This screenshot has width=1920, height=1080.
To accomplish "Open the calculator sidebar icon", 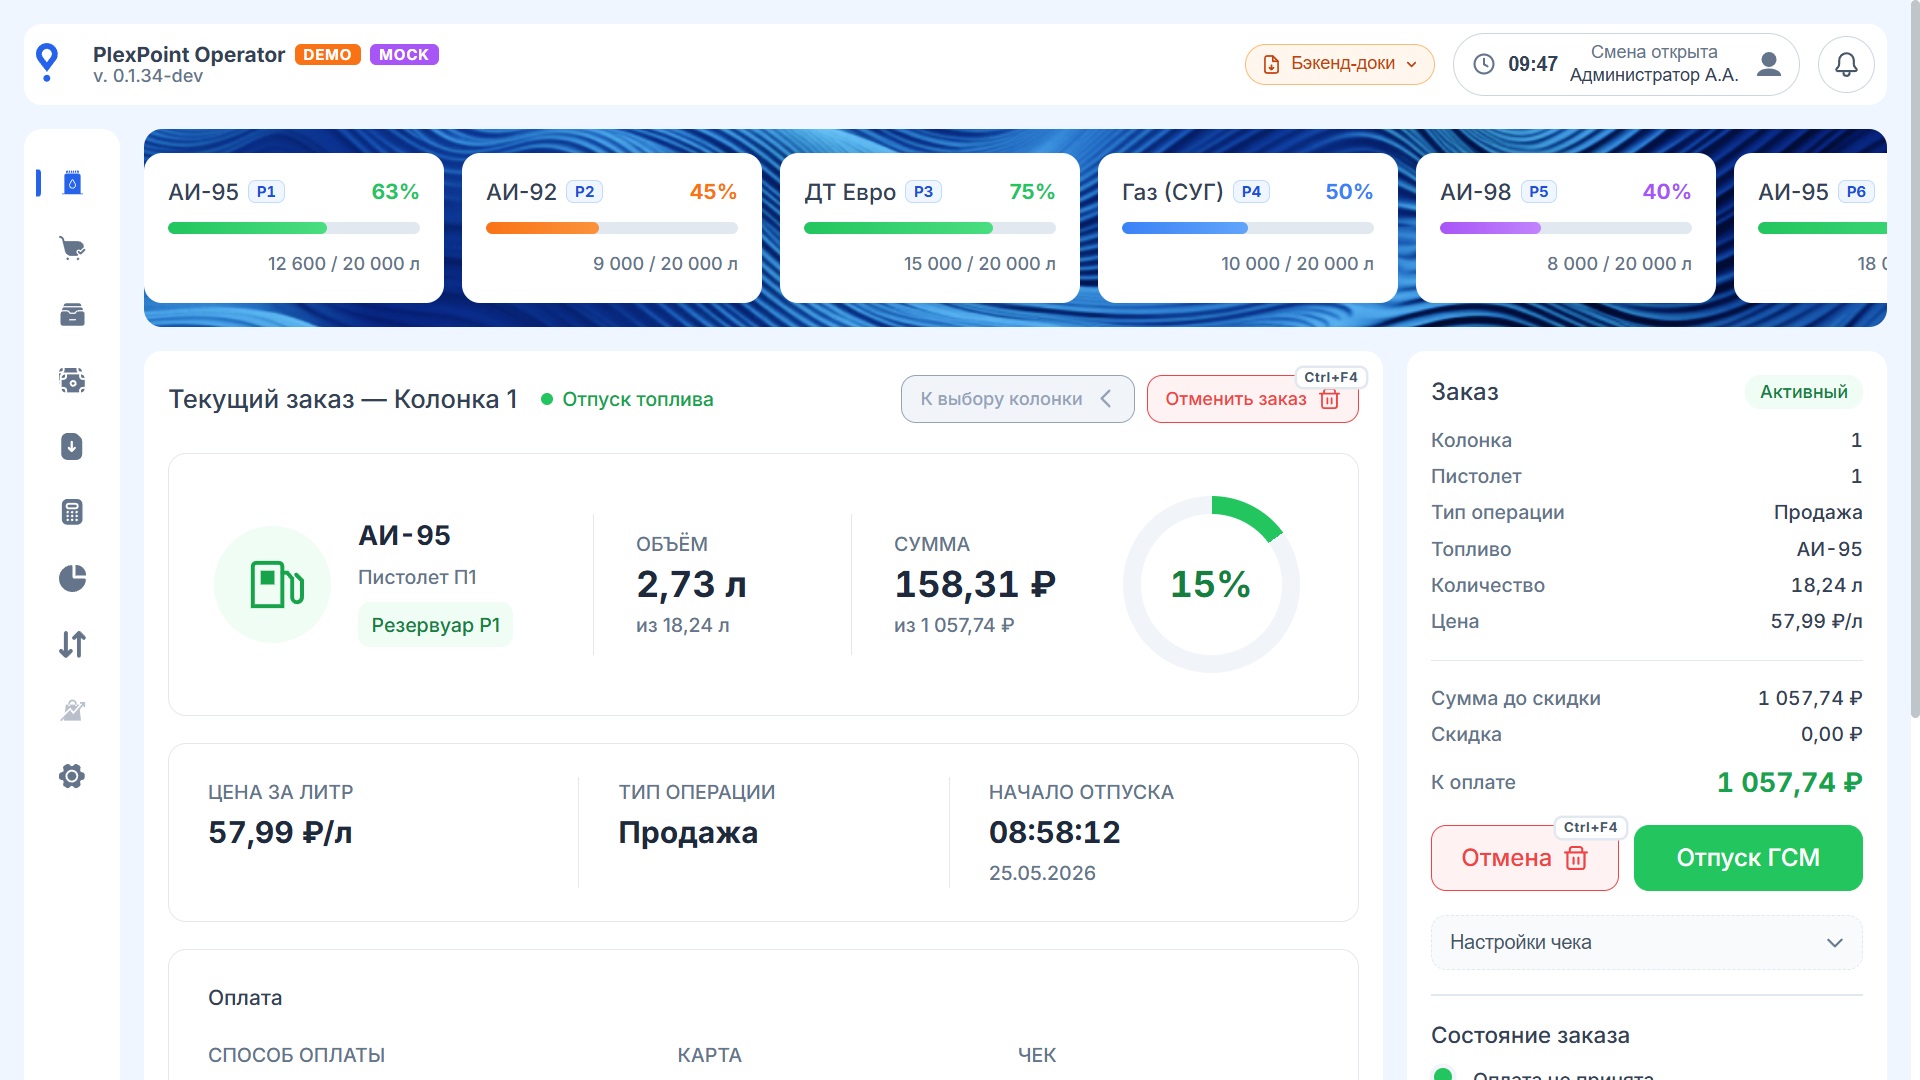I will click(x=72, y=513).
